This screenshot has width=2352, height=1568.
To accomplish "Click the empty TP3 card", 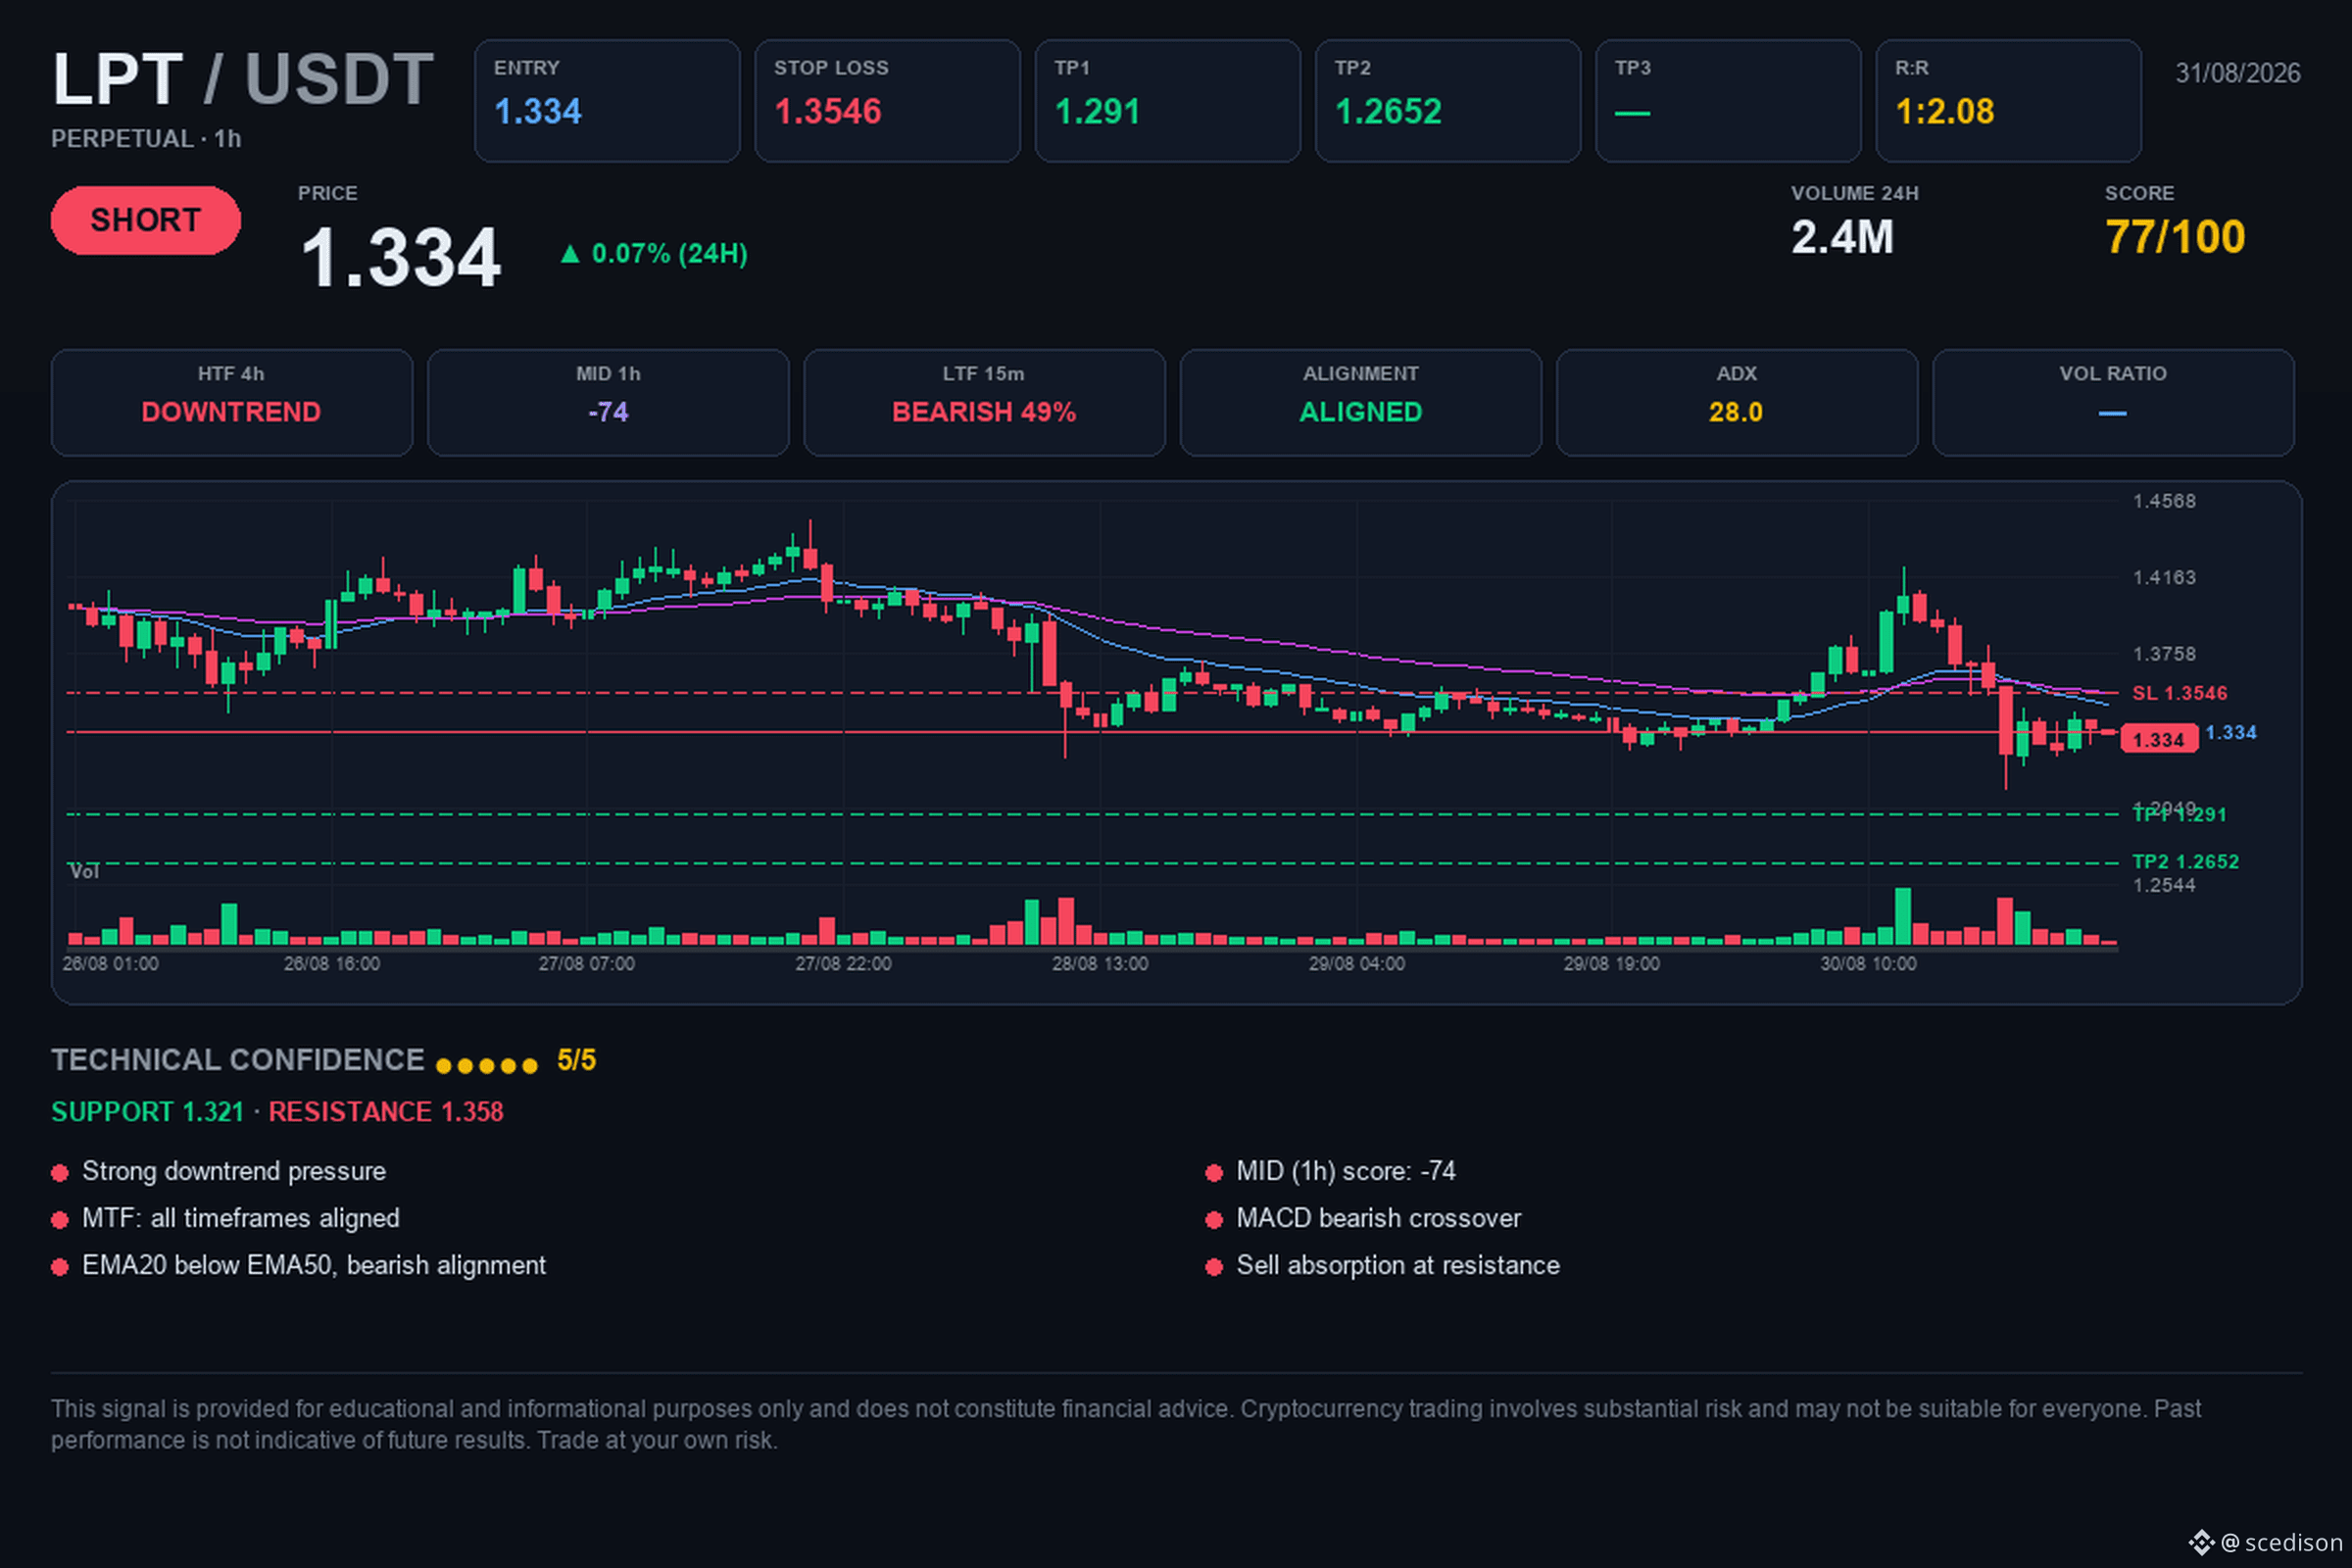I will (1728, 101).
